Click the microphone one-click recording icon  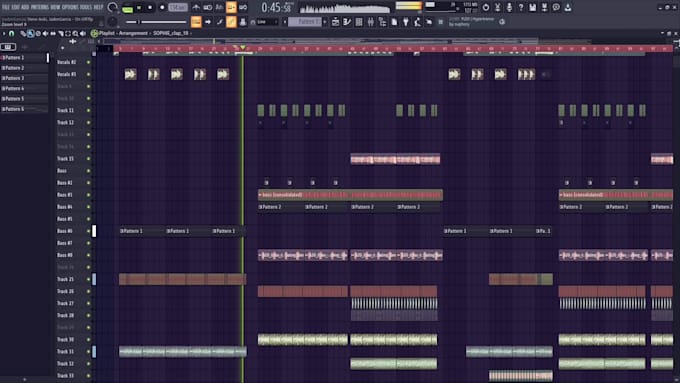pos(509,7)
